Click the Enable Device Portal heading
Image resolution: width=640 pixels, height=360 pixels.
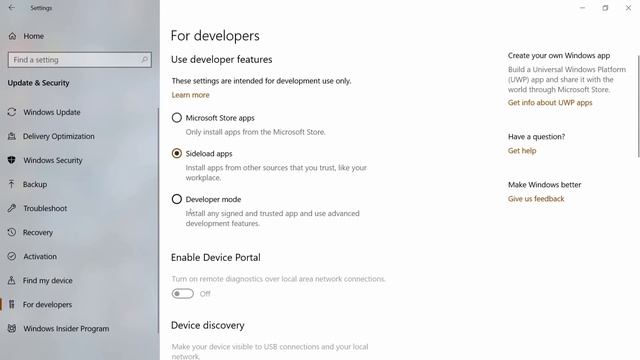216,258
